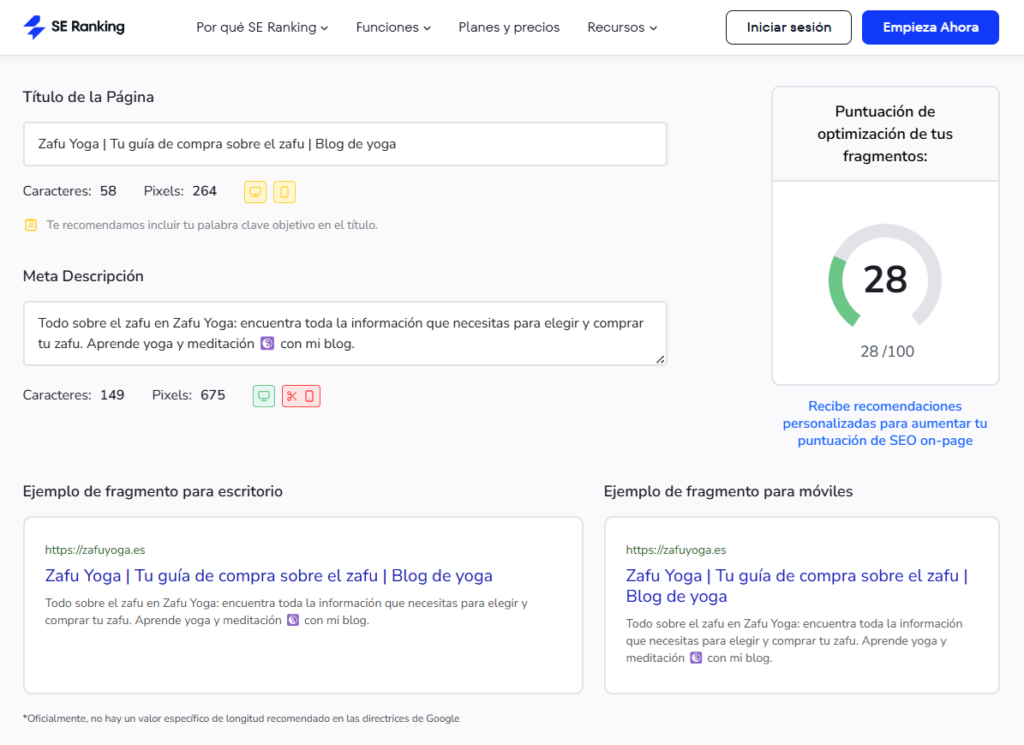Click the mobile snippet description text

coord(794,641)
